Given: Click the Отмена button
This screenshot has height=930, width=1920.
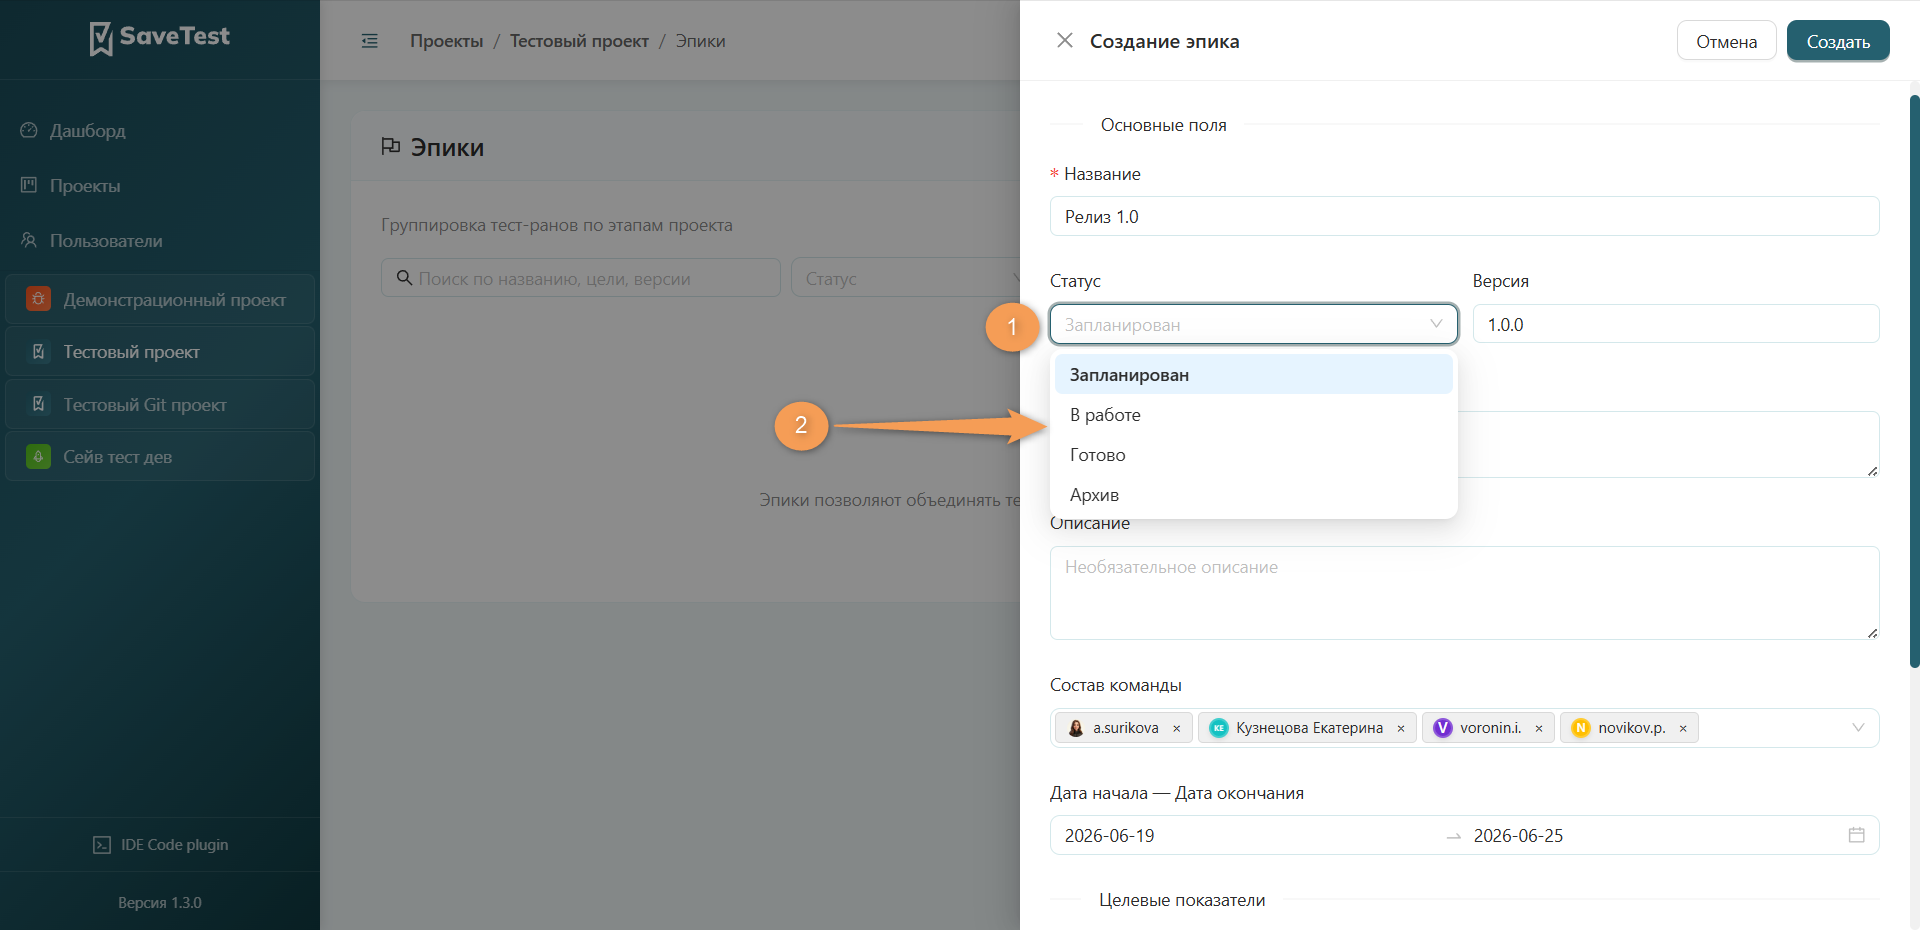Looking at the screenshot, I should click(x=1727, y=41).
